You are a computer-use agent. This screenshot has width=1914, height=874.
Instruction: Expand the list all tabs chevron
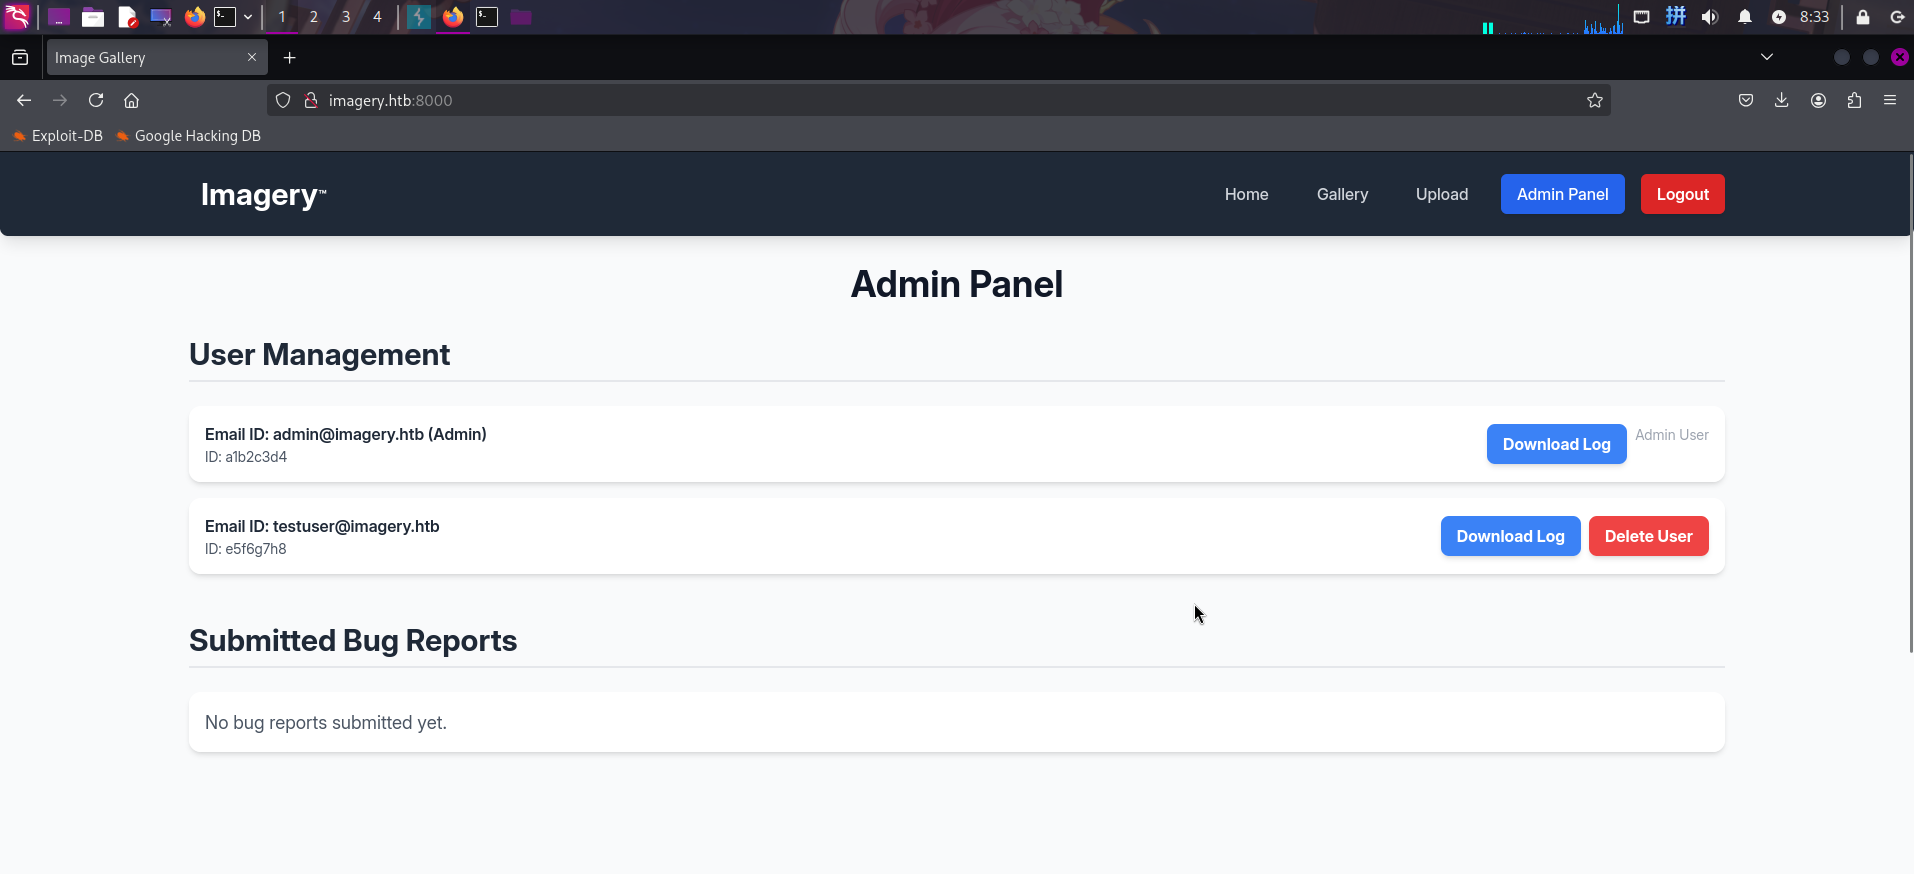pos(1767,57)
